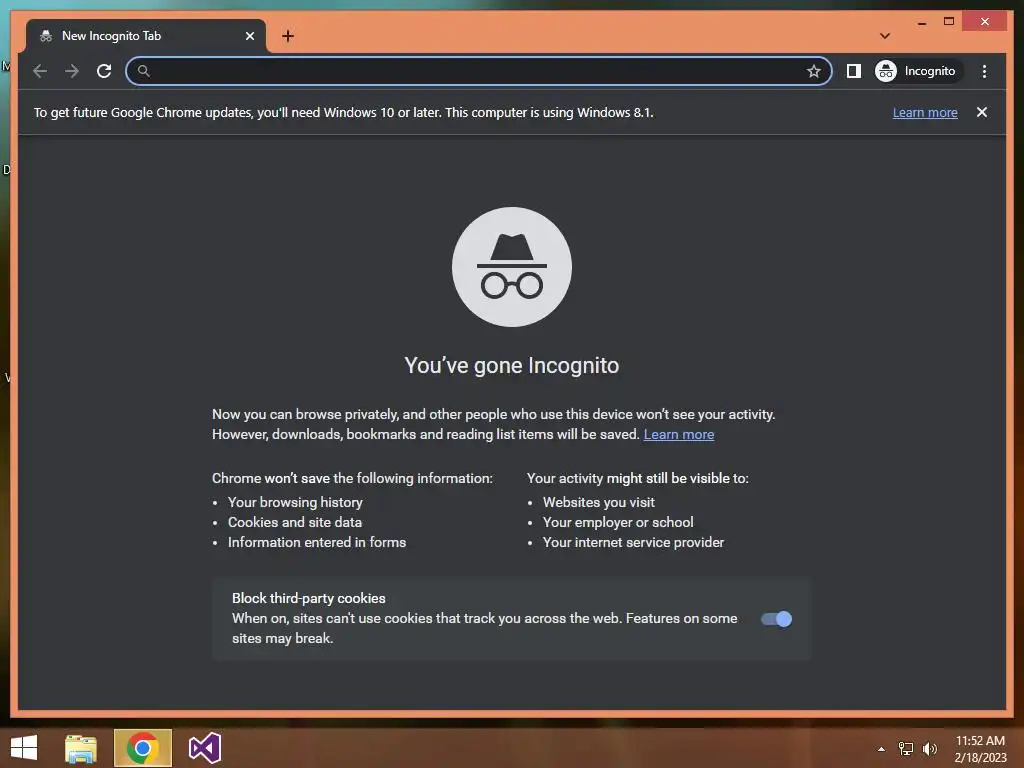Close the New Incognito Tab

point(249,36)
